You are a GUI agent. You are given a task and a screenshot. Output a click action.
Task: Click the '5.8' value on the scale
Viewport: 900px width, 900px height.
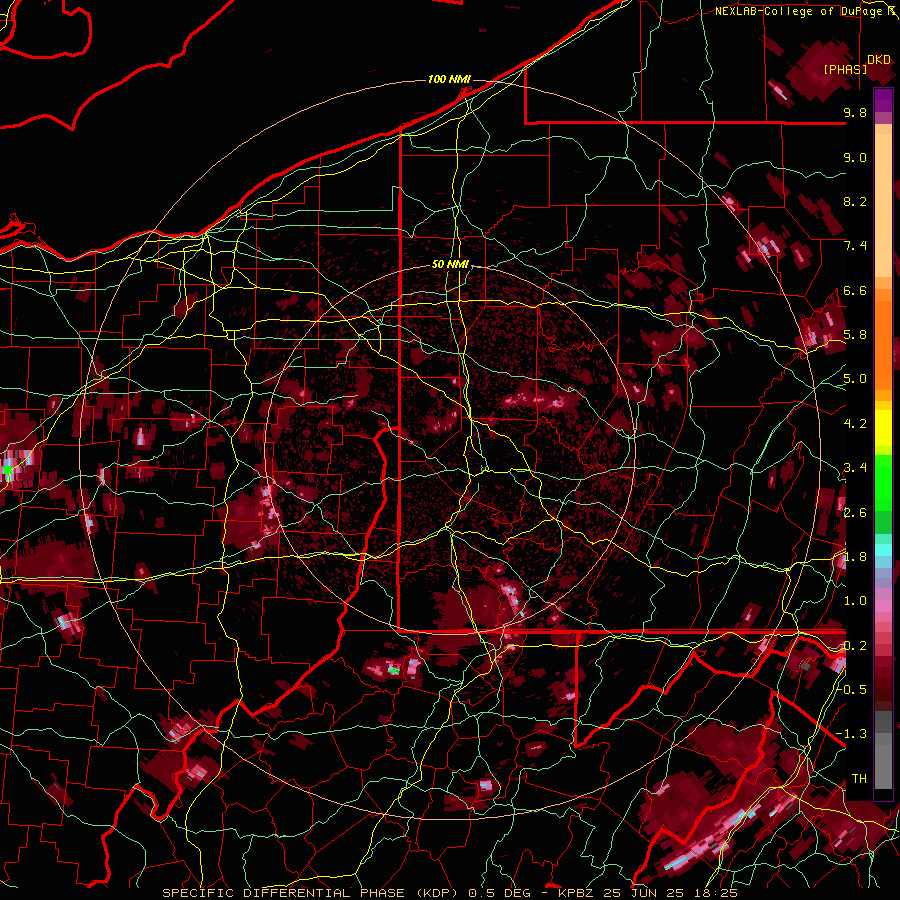[855, 335]
